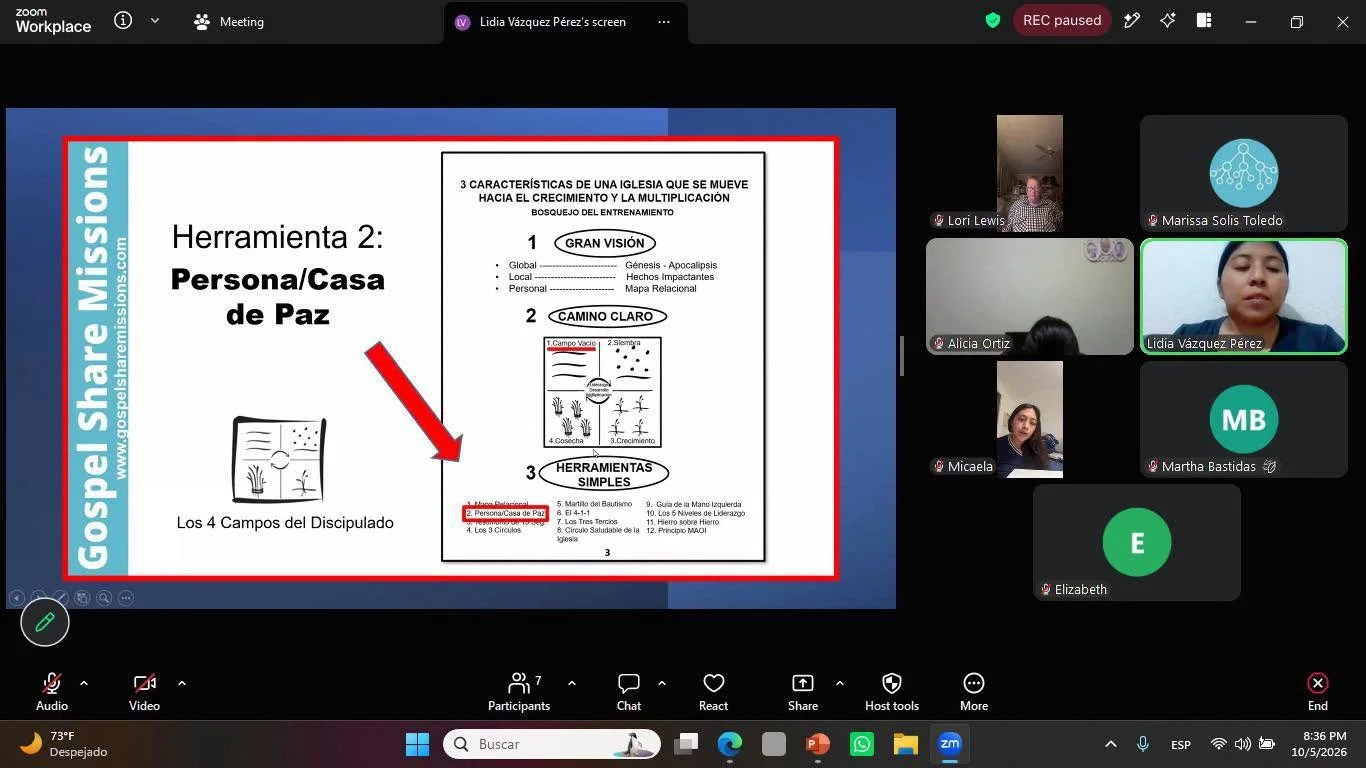Open the Chat panel
The width and height of the screenshot is (1366, 768).
point(629,684)
